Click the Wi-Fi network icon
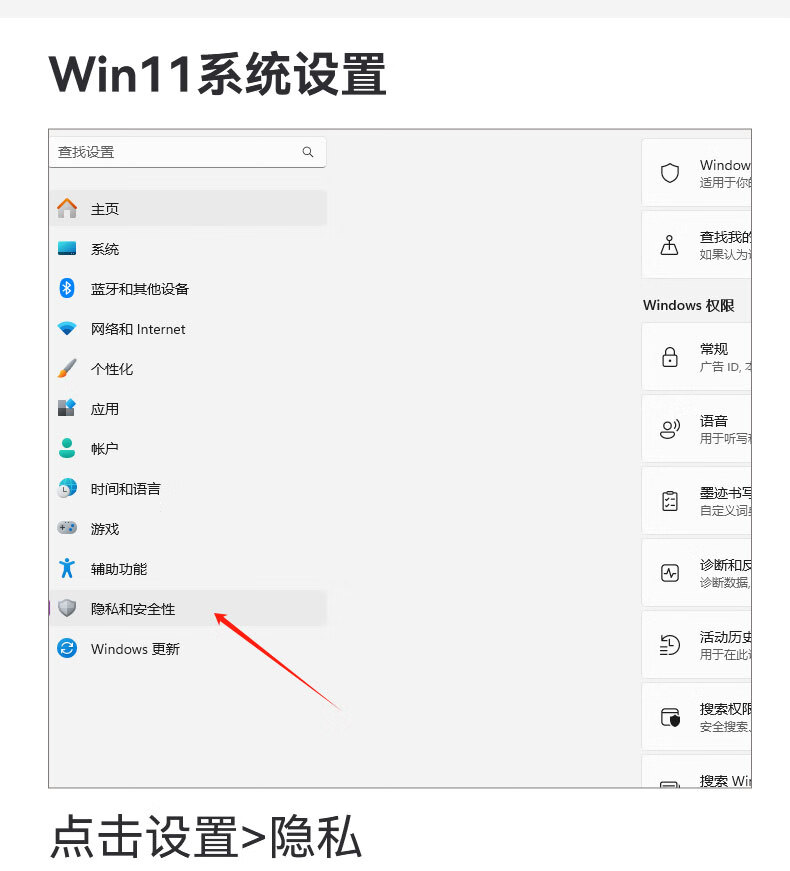Image resolution: width=790 pixels, height=871 pixels. click(x=67, y=328)
